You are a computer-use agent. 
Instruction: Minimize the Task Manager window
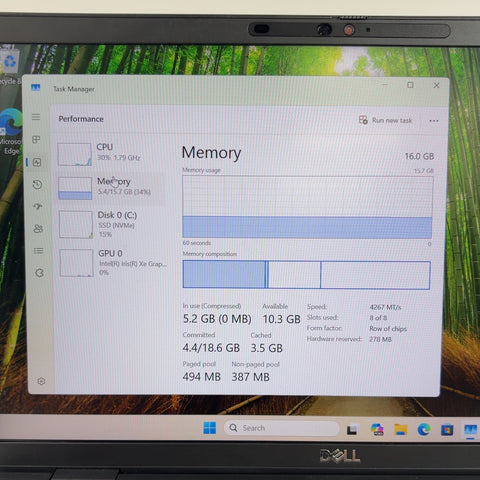tap(385, 85)
